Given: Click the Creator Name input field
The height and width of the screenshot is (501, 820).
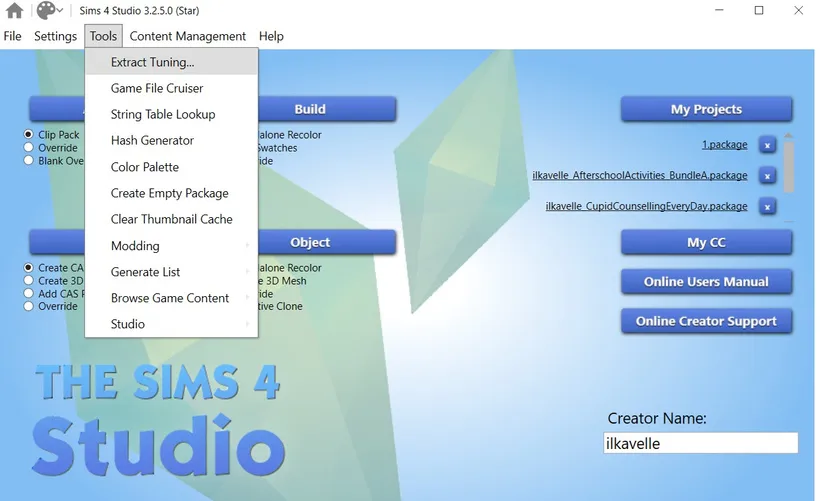Looking at the screenshot, I should coord(701,443).
